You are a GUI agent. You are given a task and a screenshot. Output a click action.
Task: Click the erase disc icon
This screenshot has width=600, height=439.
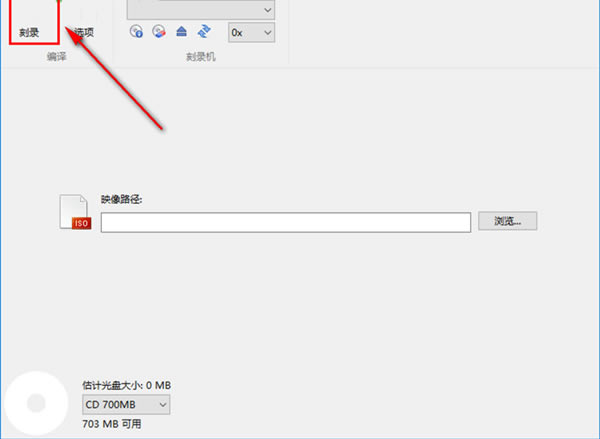click(x=158, y=32)
